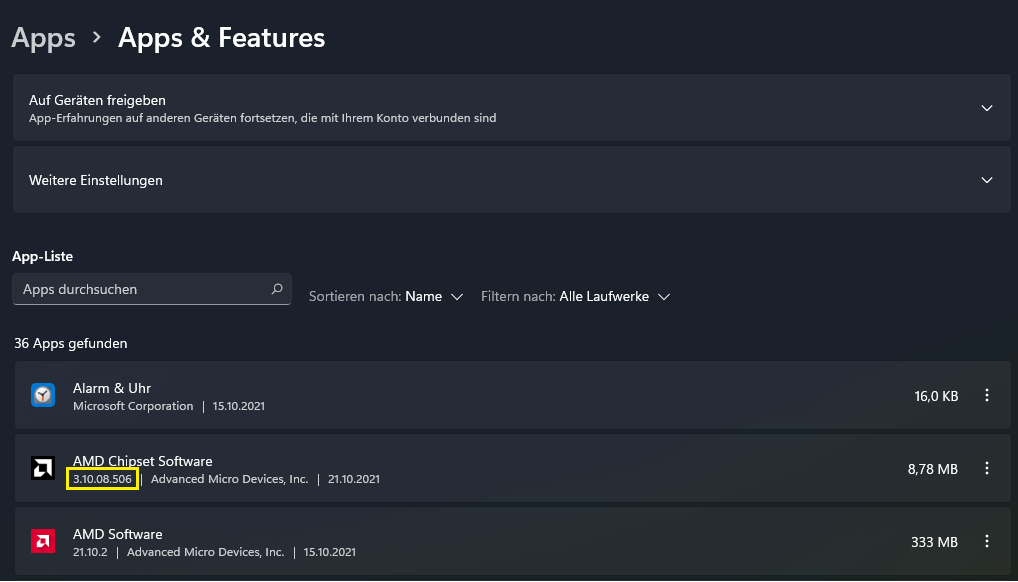This screenshot has height=582, width=1018.
Task: Select the AMD Chipset Software name
Action: [143, 461]
